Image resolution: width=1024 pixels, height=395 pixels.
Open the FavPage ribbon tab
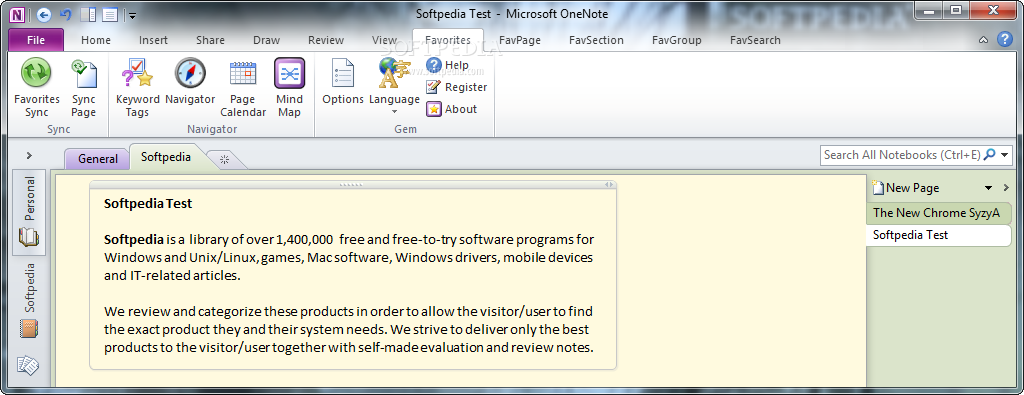pyautogui.click(x=520, y=40)
